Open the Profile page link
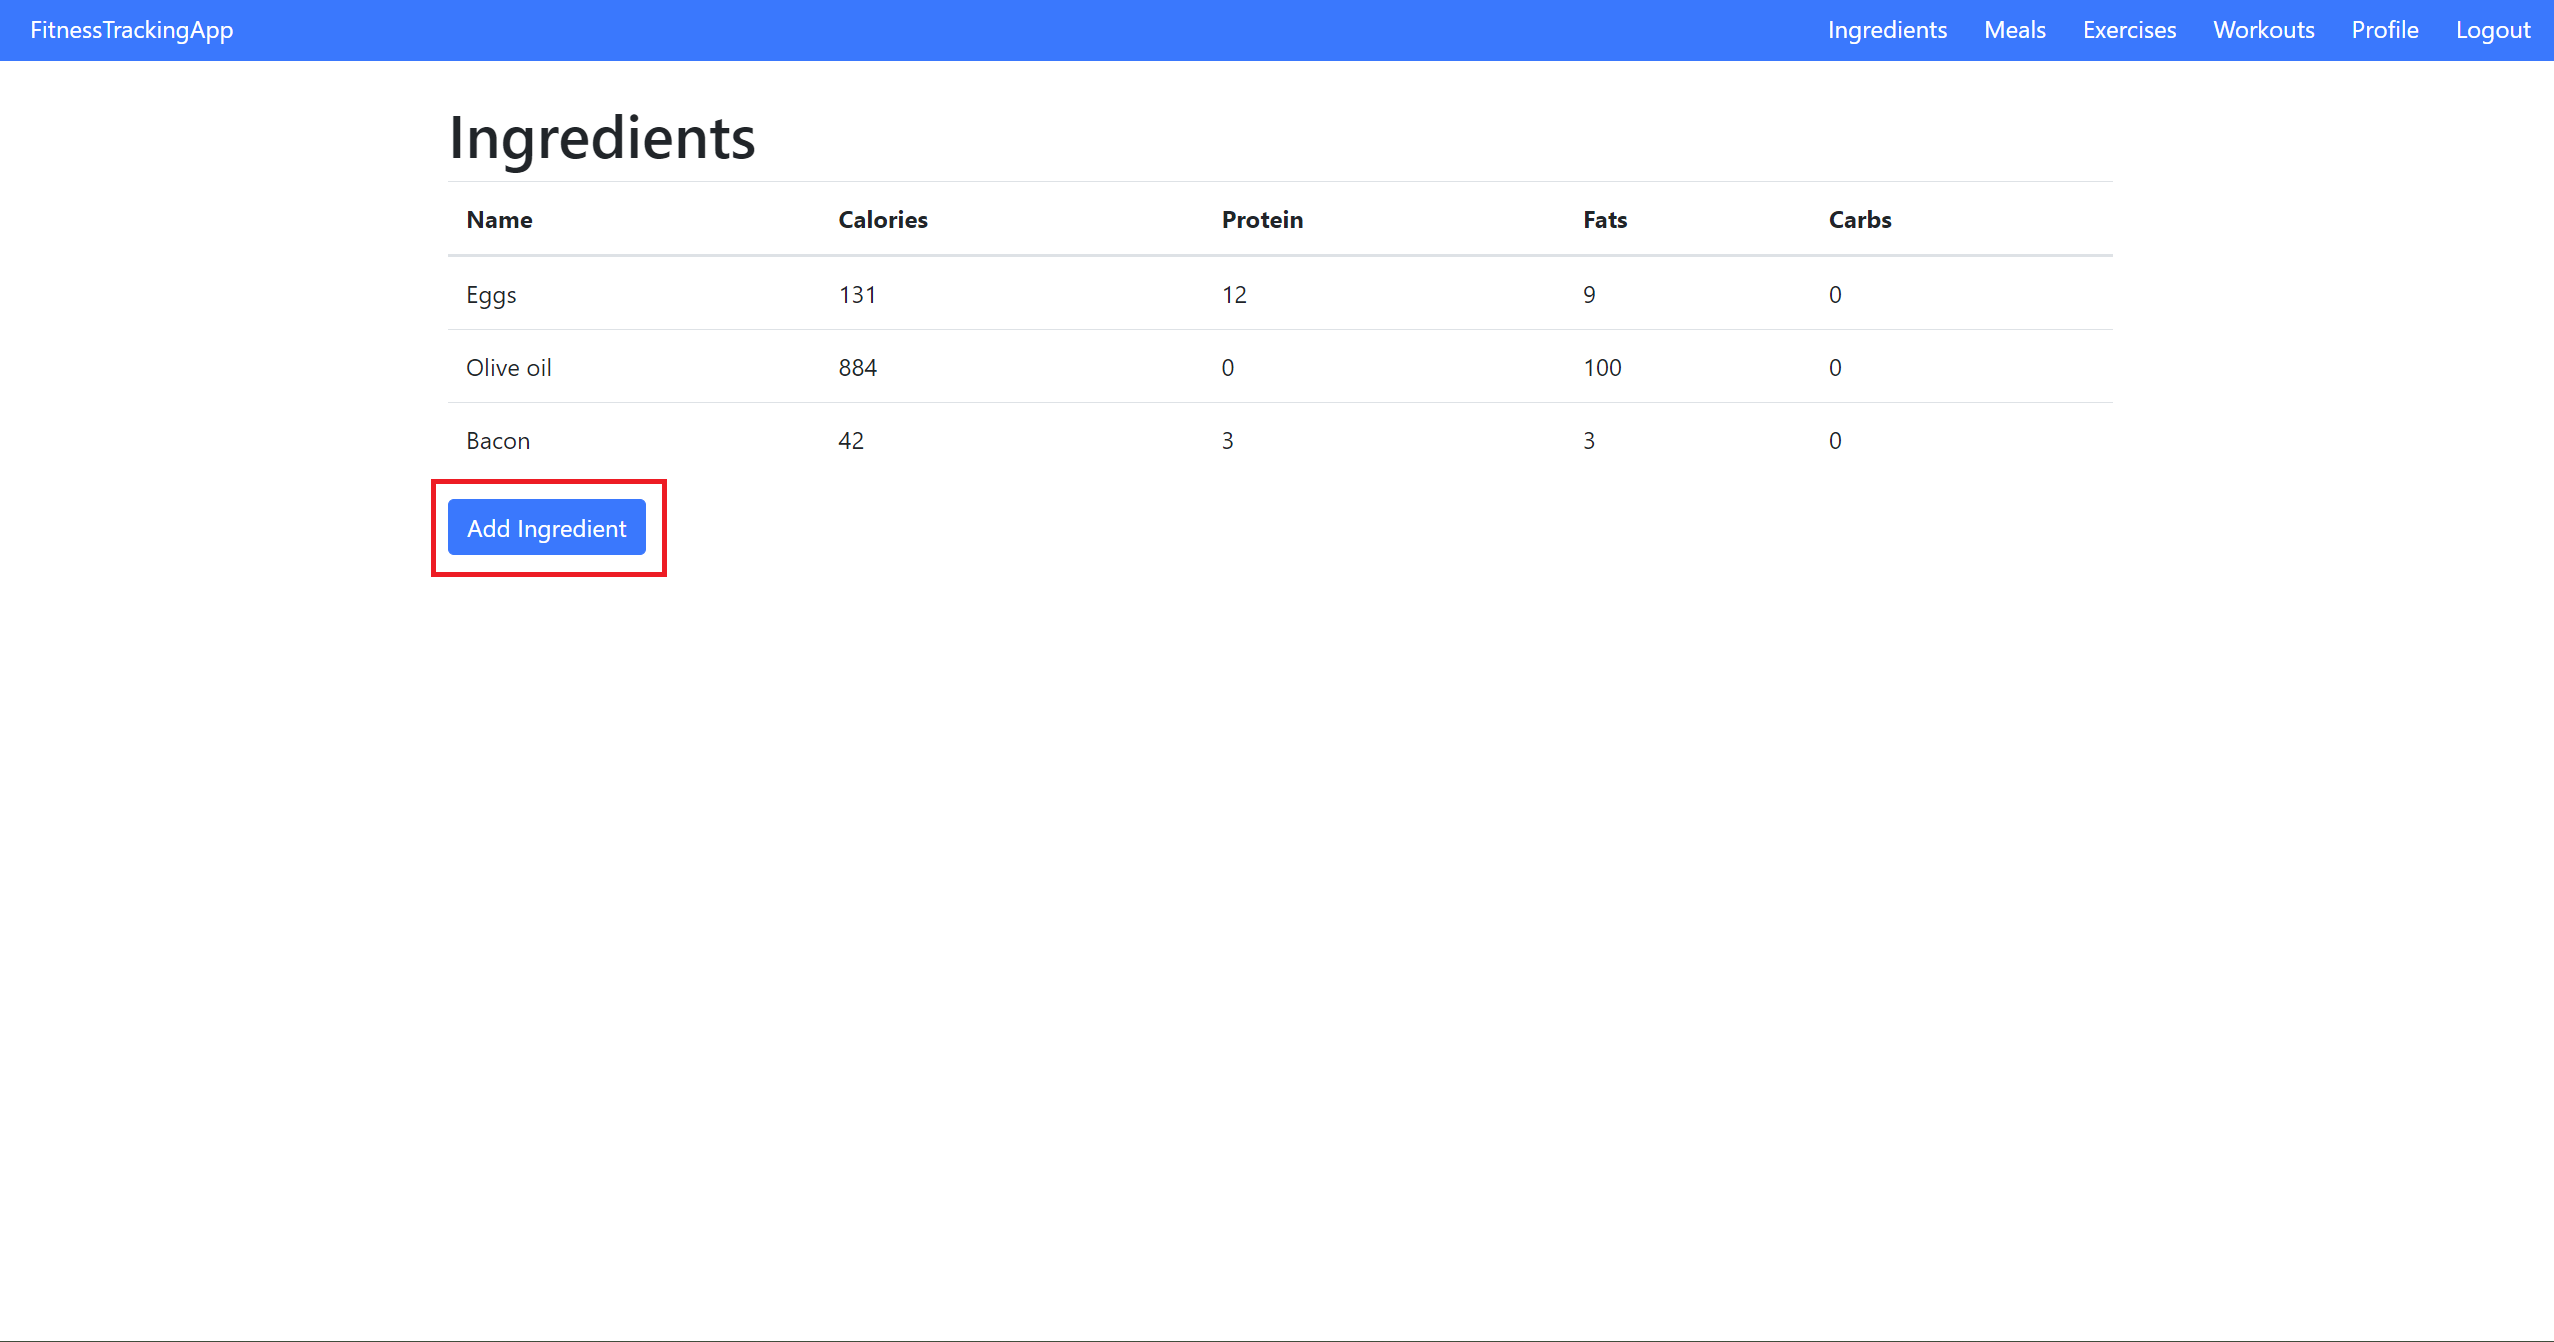This screenshot has width=2554, height=1342. [2384, 30]
